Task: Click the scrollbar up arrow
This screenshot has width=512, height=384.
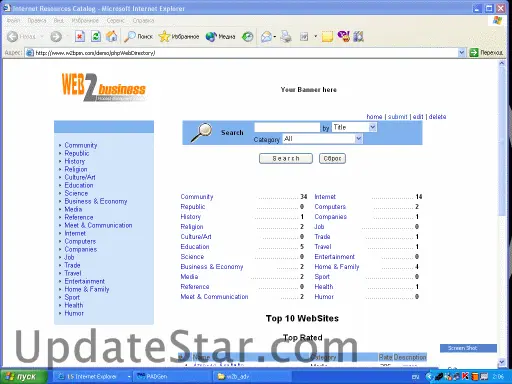Action: coord(502,64)
